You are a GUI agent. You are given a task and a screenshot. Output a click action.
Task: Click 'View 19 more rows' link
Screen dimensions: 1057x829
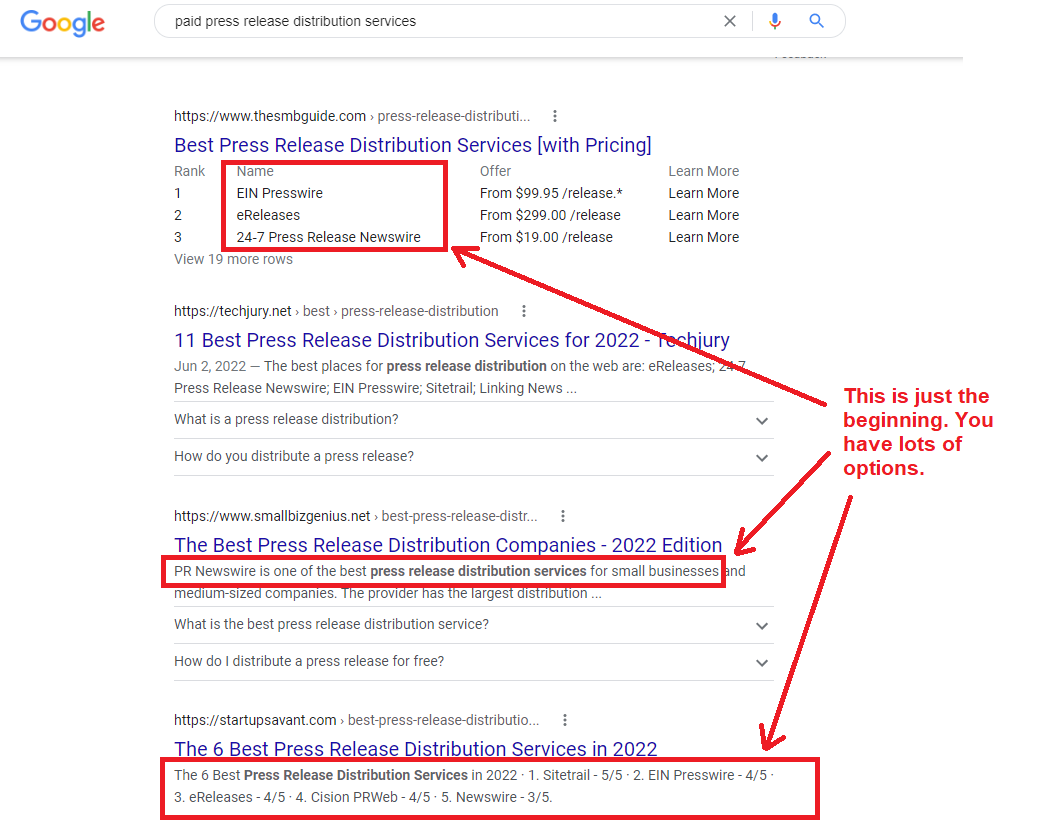(x=233, y=259)
